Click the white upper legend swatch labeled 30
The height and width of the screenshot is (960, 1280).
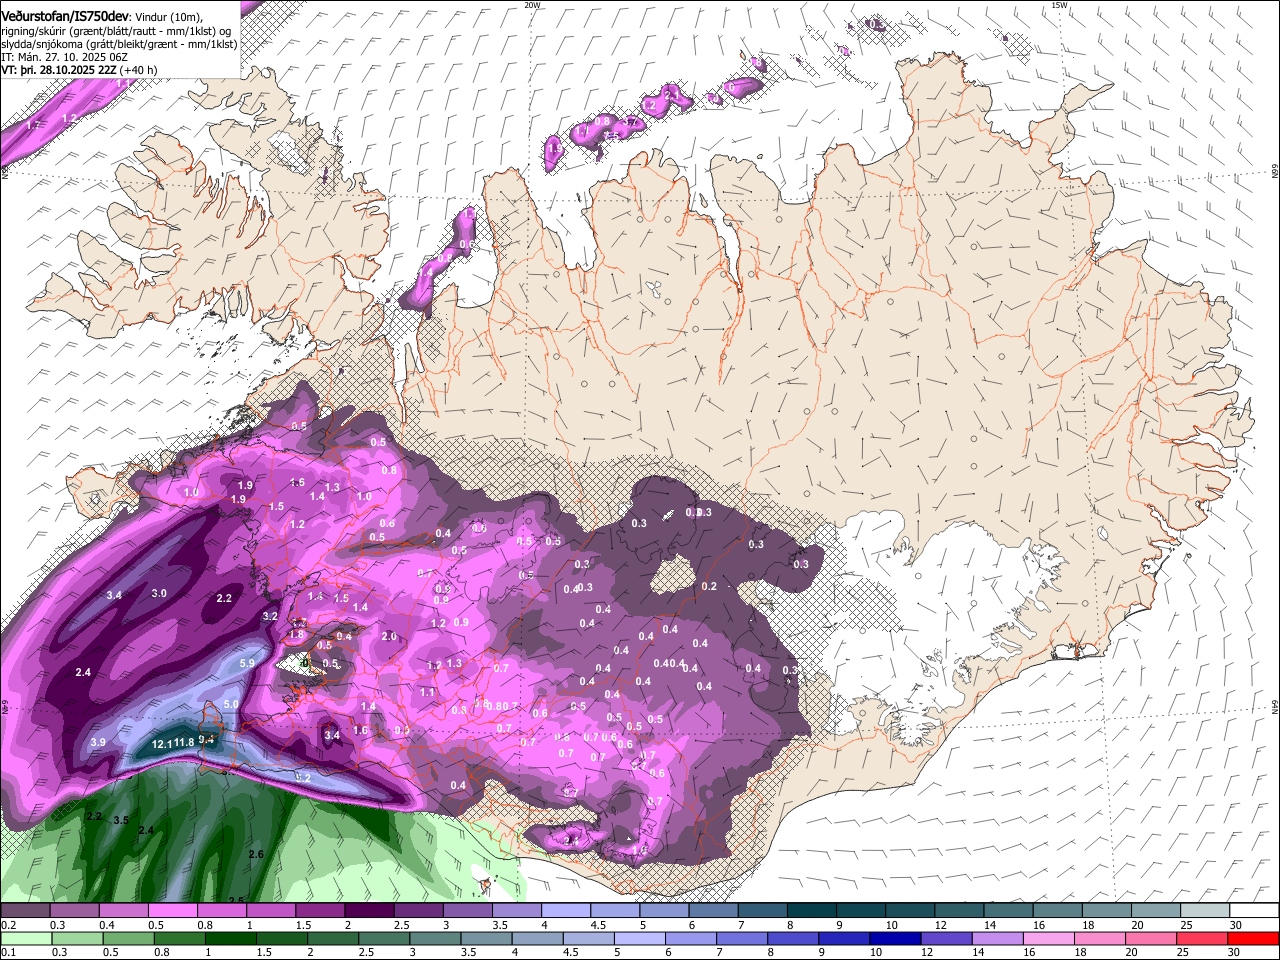pyautogui.click(x=1254, y=910)
